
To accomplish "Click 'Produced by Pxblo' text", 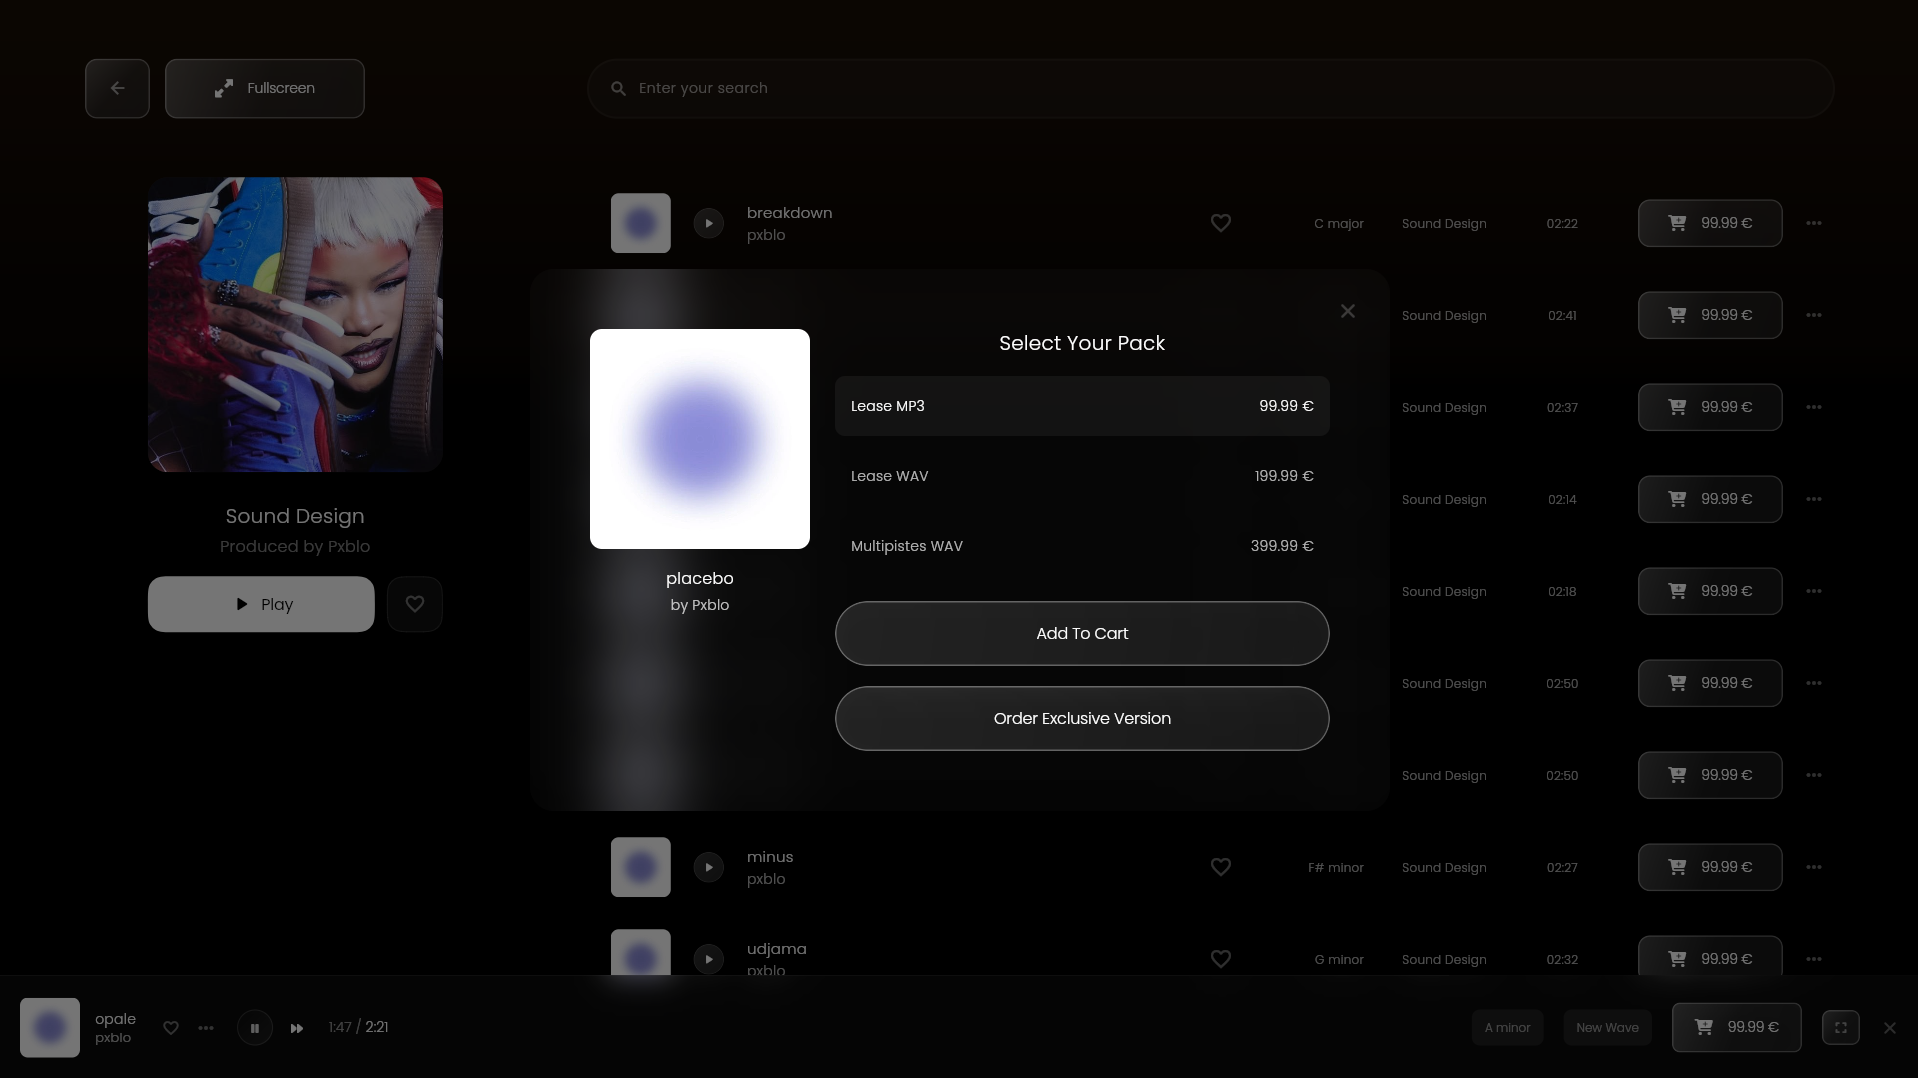I will tap(295, 546).
